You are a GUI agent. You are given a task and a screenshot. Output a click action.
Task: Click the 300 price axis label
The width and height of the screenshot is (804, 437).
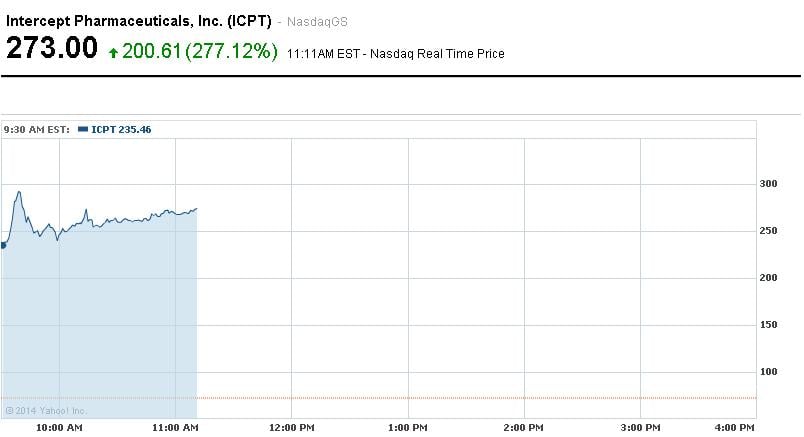(769, 184)
